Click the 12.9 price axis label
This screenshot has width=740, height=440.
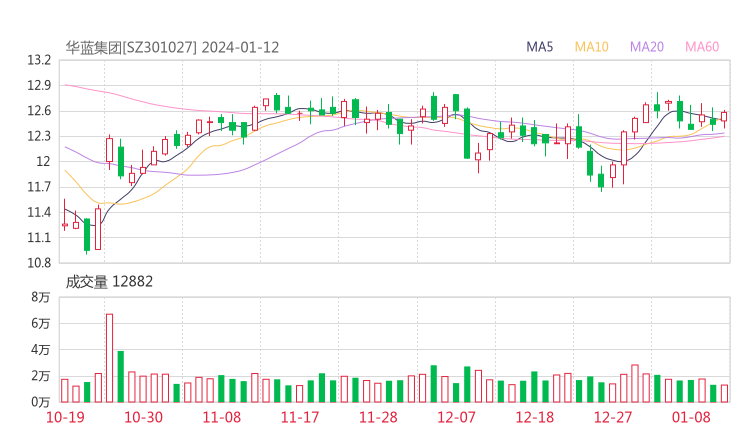pyautogui.click(x=39, y=85)
